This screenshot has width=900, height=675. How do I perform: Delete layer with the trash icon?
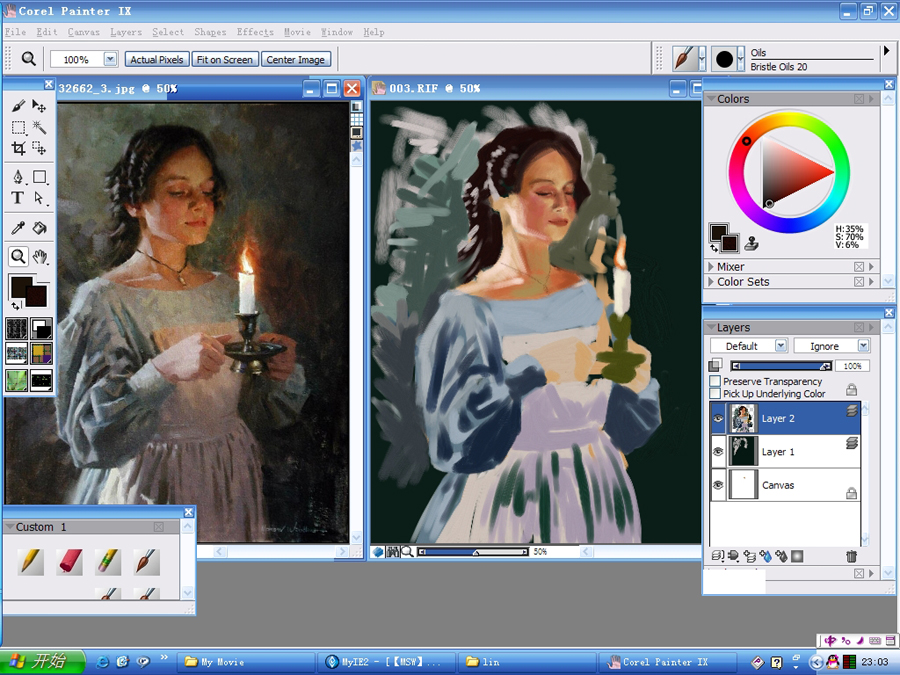coord(851,556)
